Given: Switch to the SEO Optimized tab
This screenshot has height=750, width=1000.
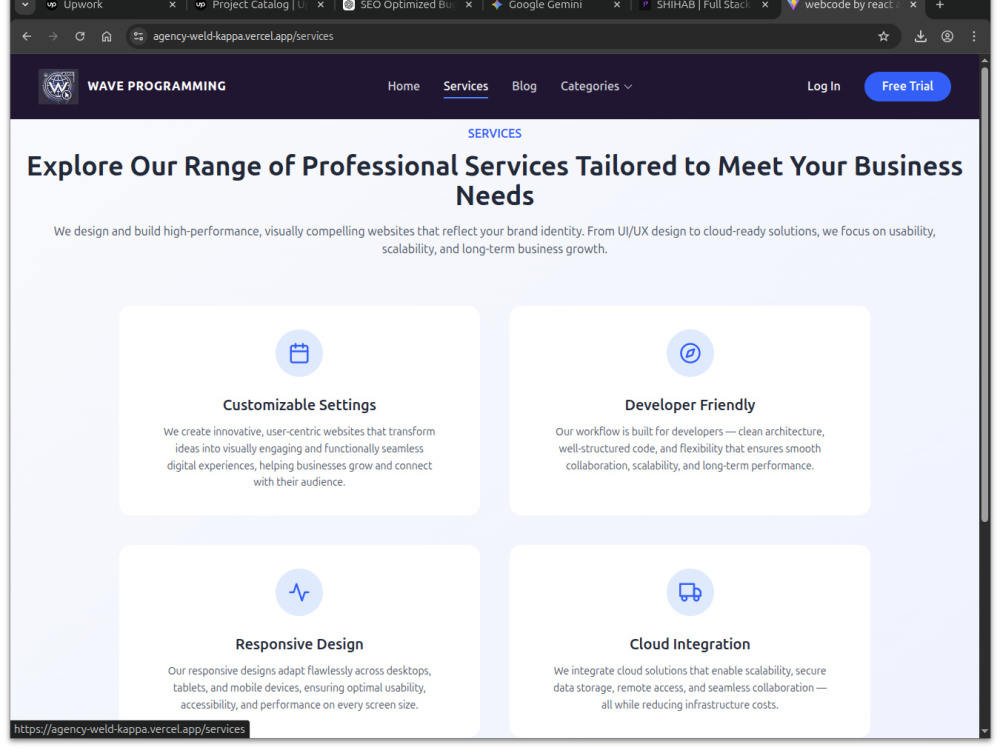Looking at the screenshot, I should click(x=406, y=5).
